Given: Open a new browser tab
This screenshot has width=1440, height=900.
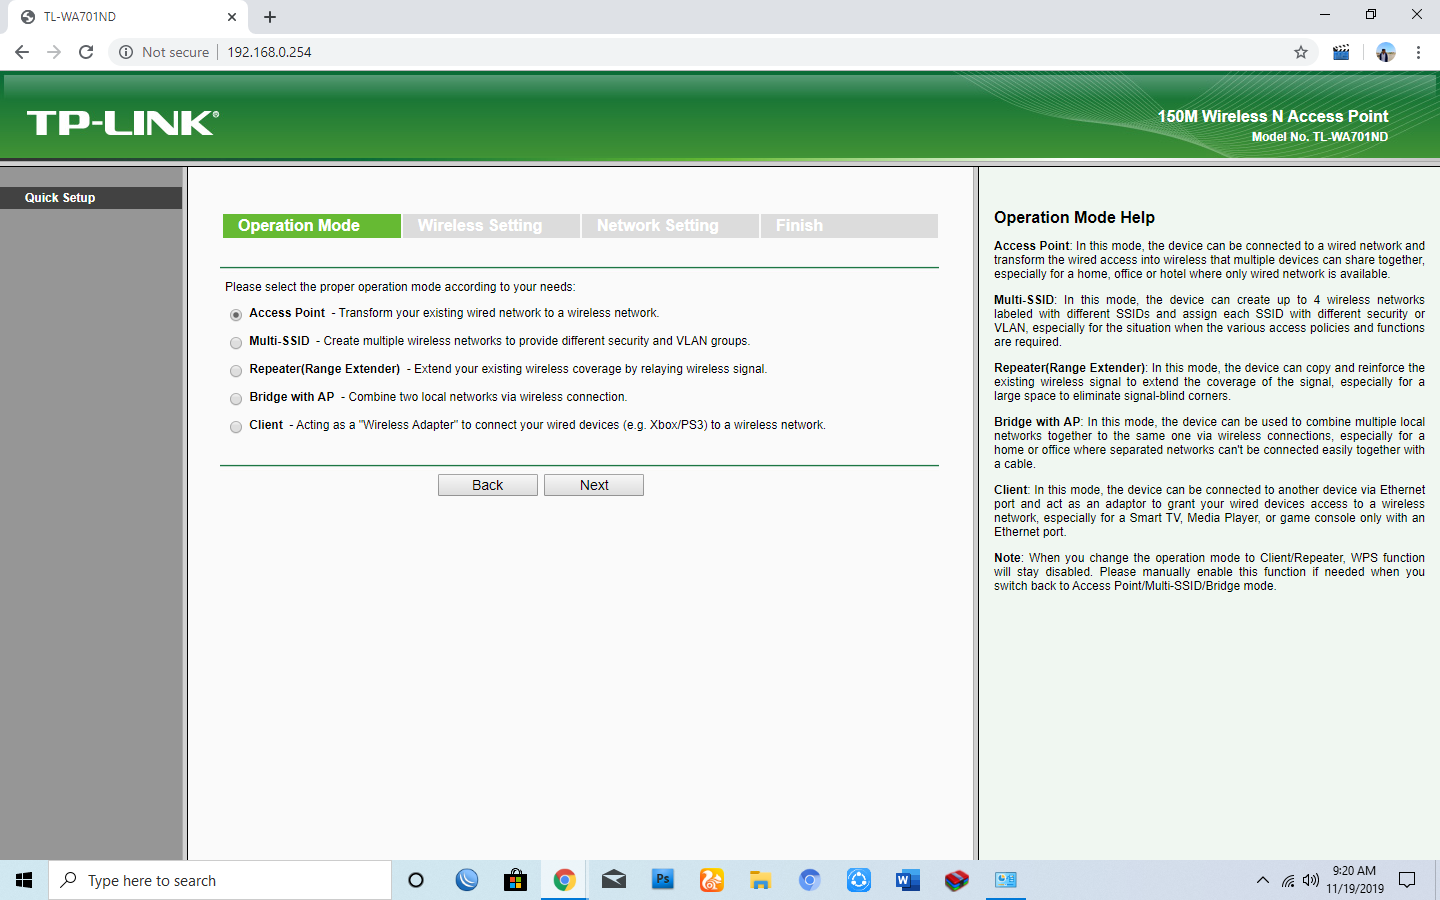Looking at the screenshot, I should coord(270,17).
